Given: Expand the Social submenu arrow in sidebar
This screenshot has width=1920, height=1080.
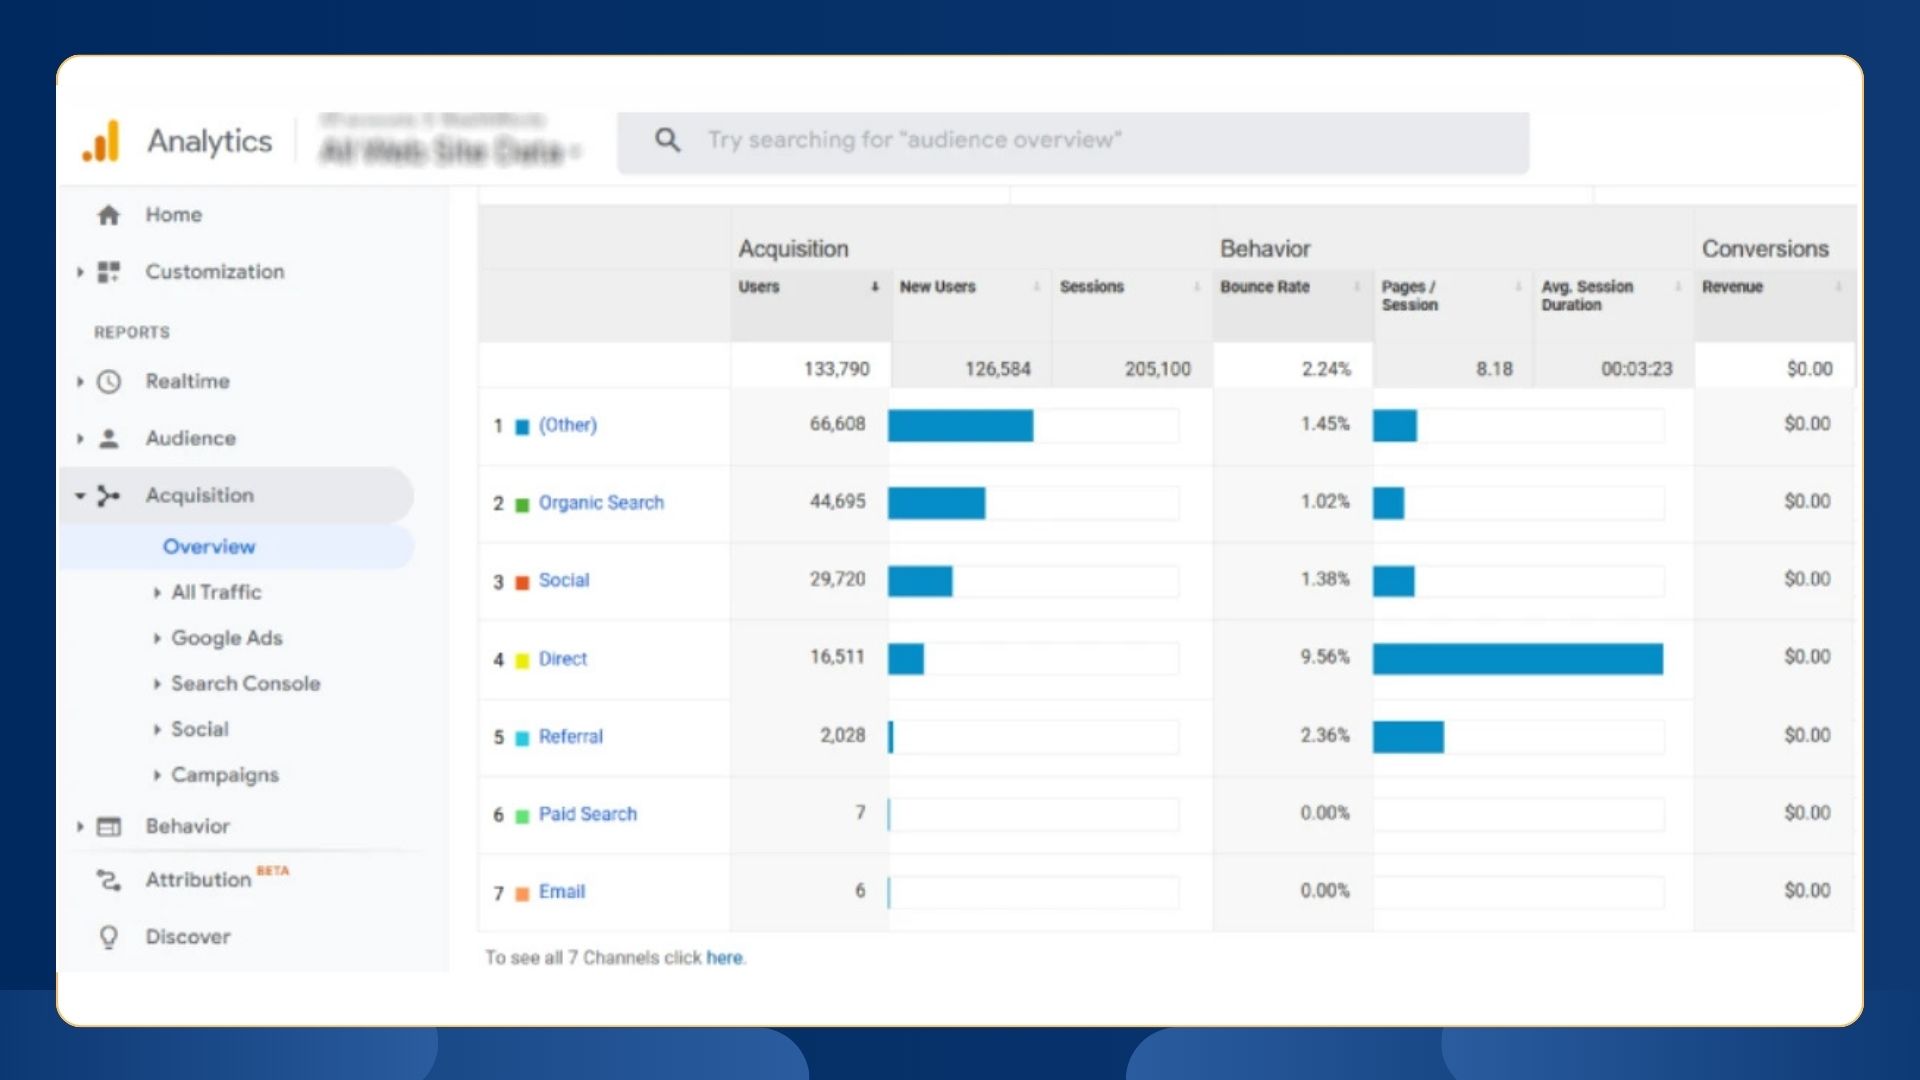Looking at the screenshot, I should (x=157, y=730).
